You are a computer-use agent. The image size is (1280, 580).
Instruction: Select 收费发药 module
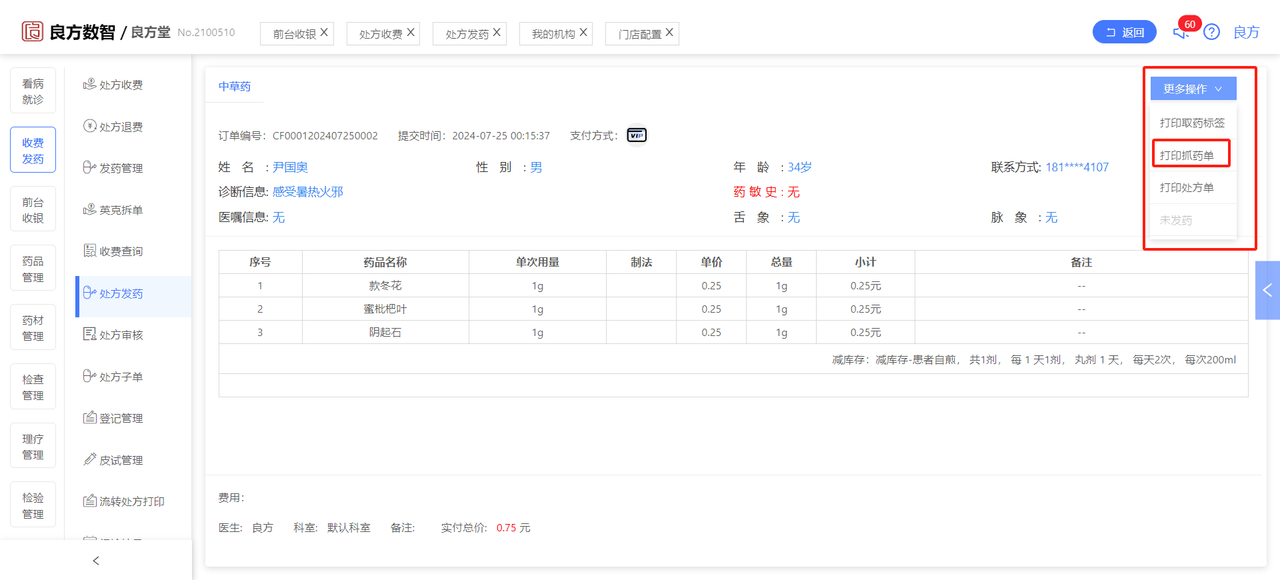[x=33, y=151]
